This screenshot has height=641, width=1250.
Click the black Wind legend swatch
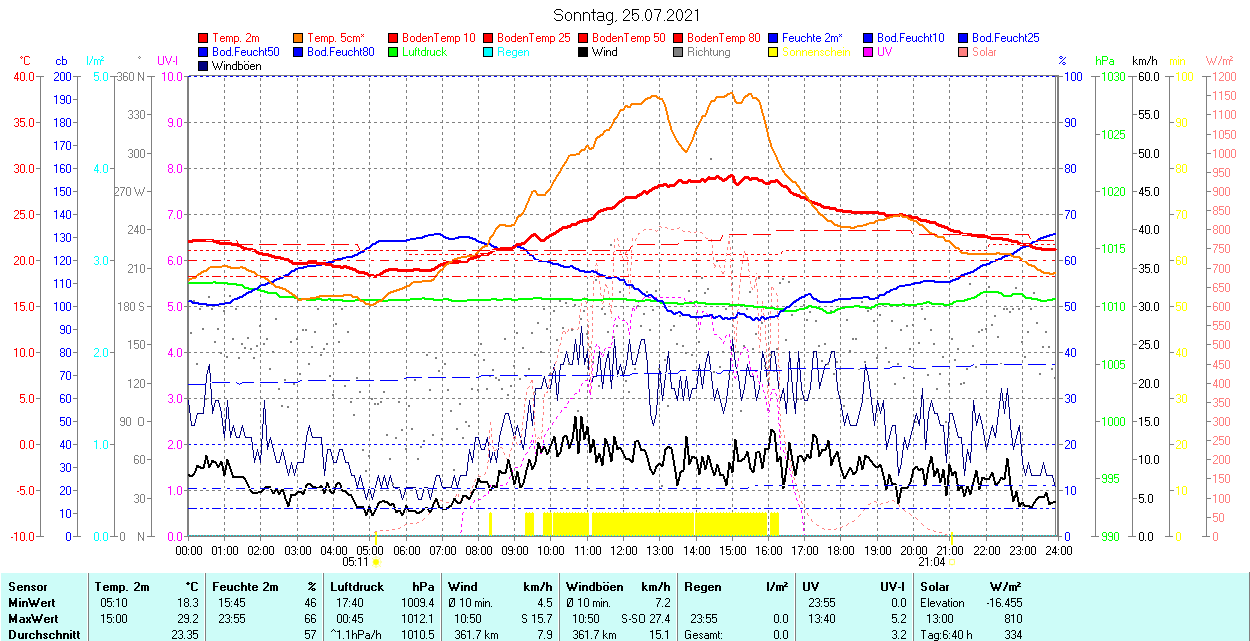pyautogui.click(x=583, y=52)
